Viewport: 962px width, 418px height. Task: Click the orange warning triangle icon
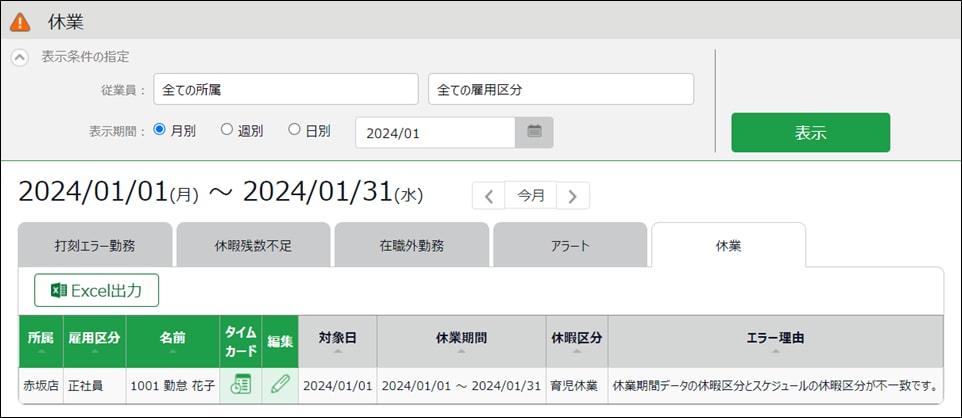pyautogui.click(x=20, y=22)
